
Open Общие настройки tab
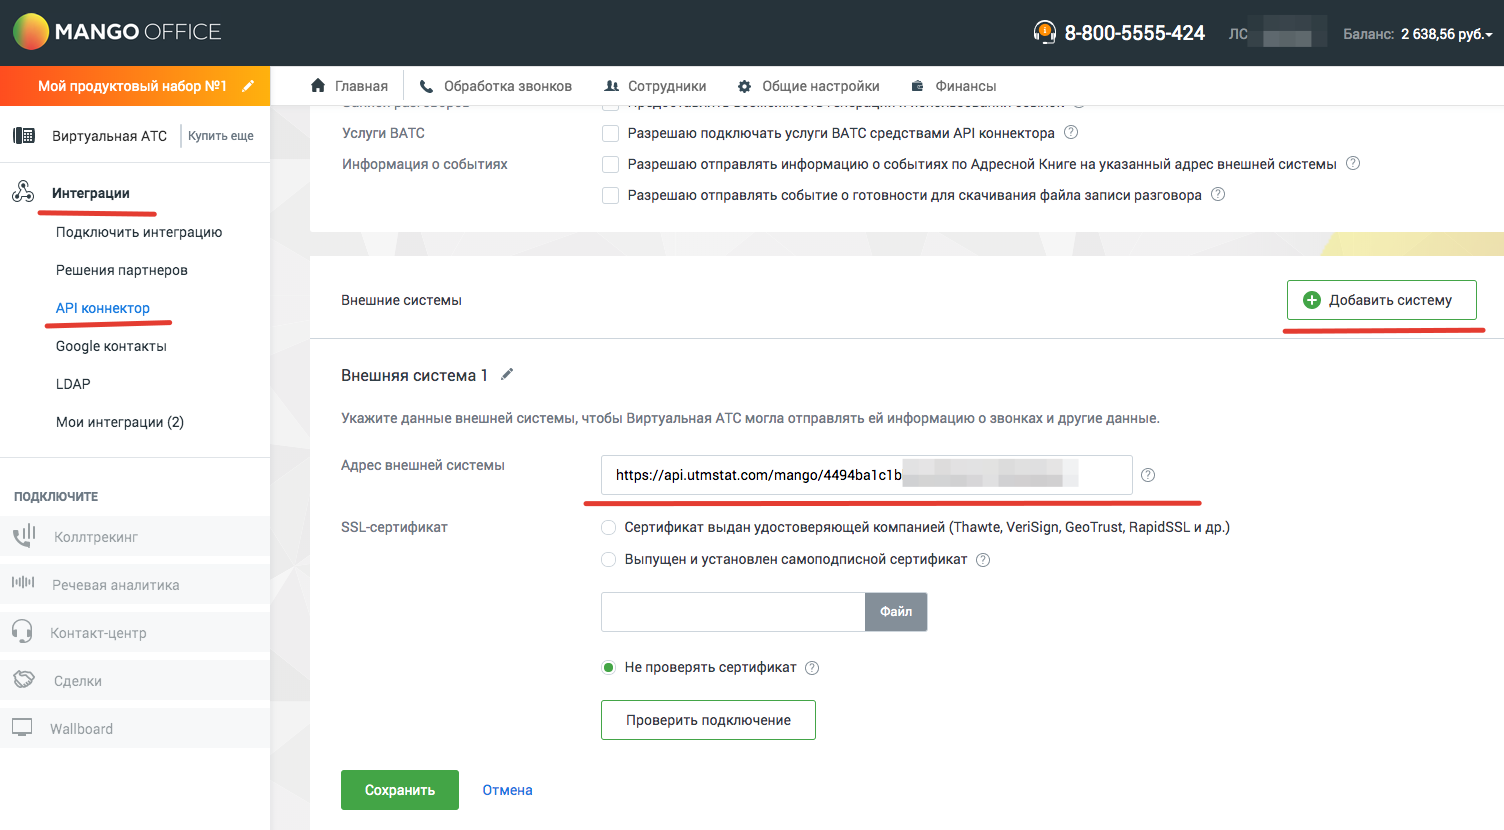[x=808, y=86]
